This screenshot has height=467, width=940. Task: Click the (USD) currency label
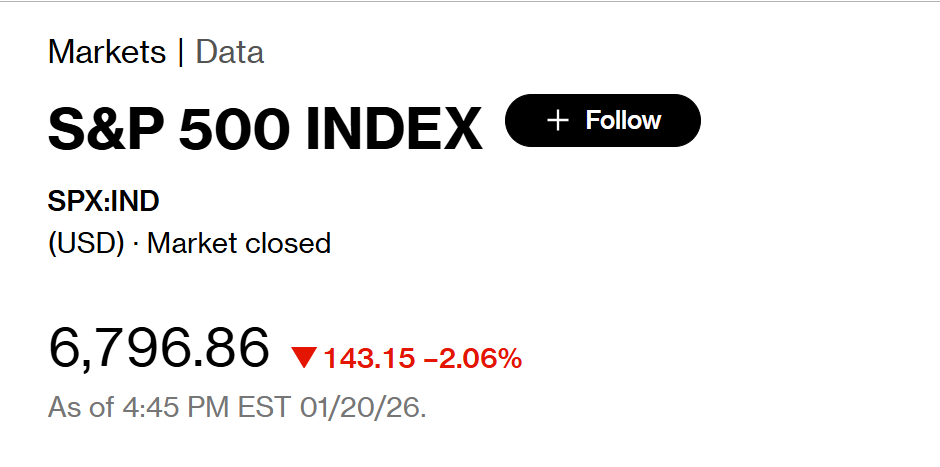(x=86, y=243)
